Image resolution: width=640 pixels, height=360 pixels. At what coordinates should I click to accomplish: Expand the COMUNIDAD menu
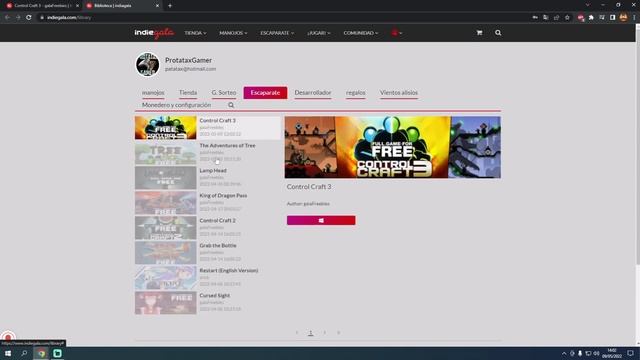(360, 33)
